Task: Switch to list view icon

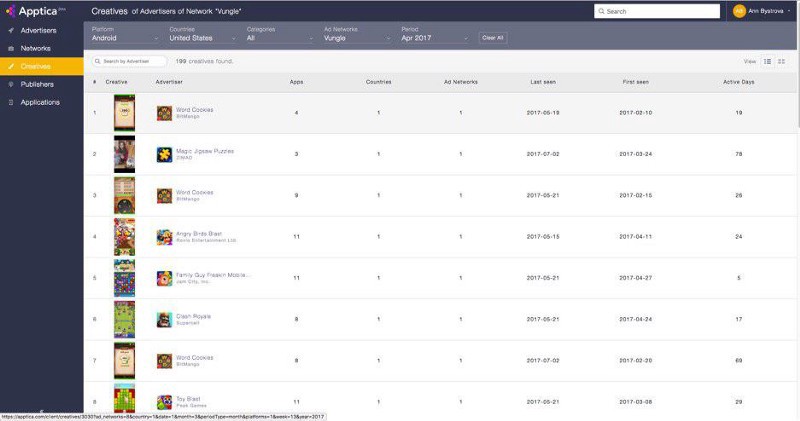Action: pyautogui.click(x=767, y=61)
